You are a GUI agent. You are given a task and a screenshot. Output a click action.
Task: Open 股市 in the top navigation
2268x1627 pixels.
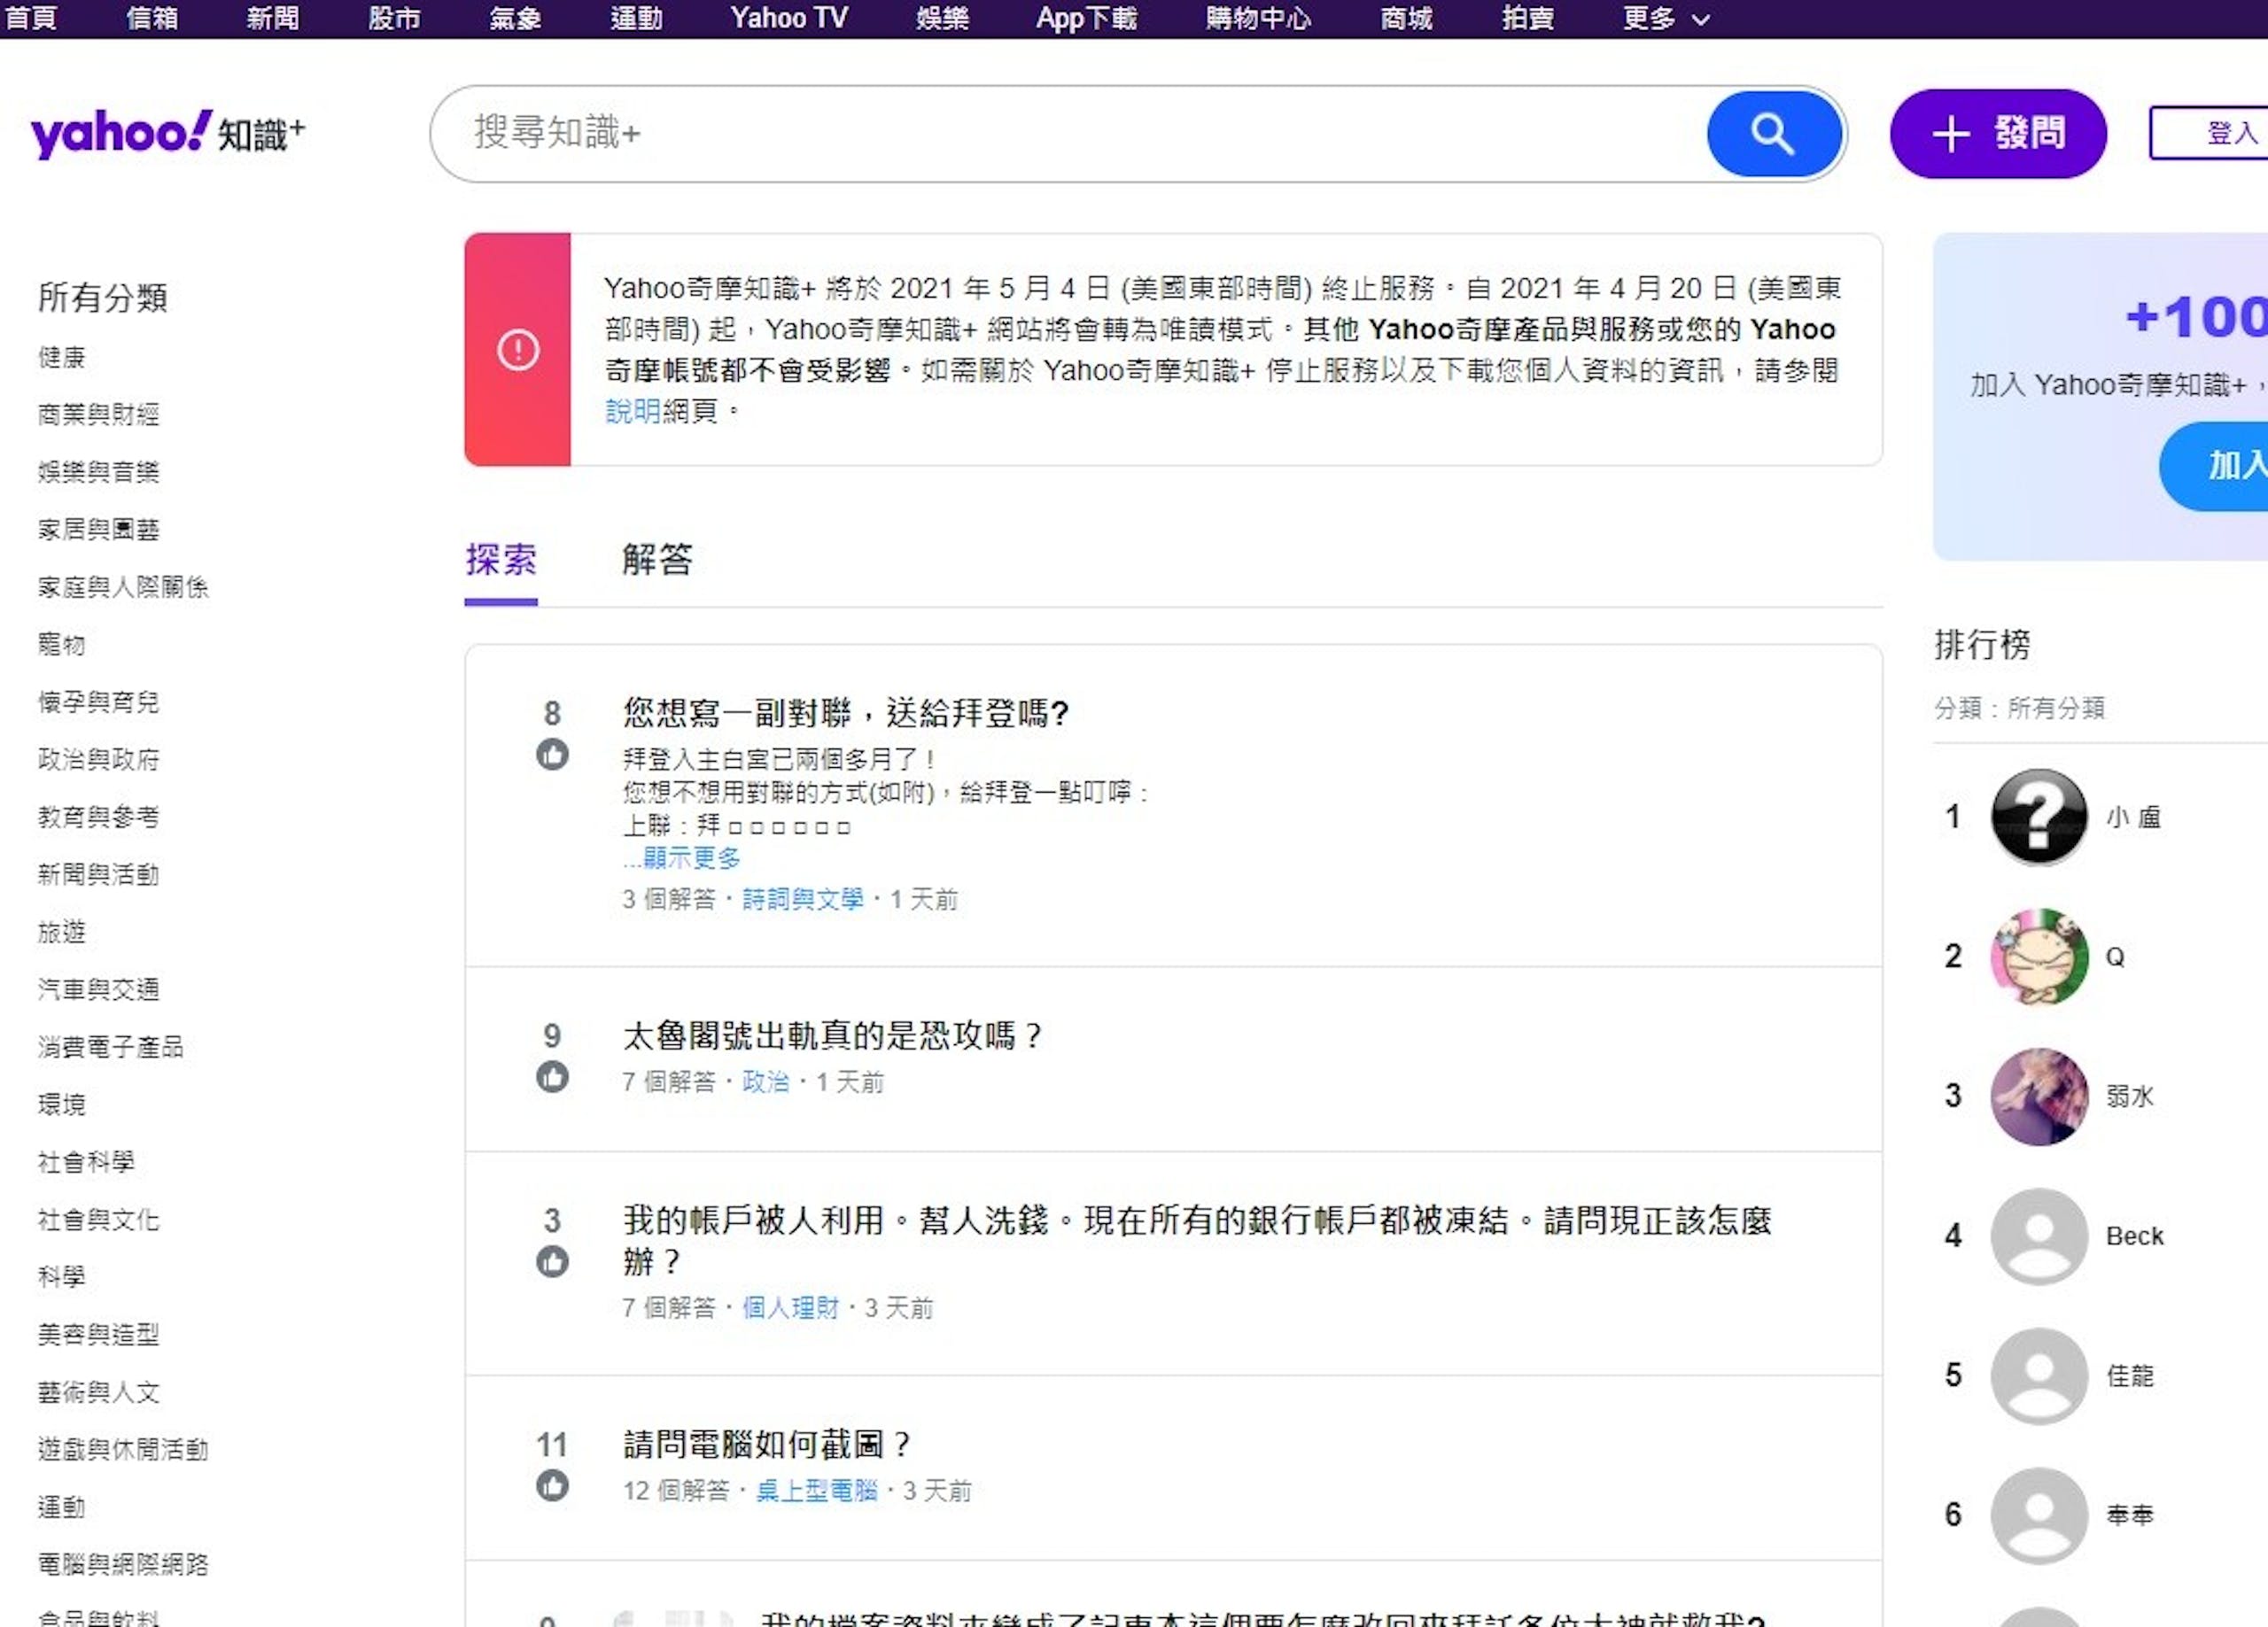click(x=394, y=18)
